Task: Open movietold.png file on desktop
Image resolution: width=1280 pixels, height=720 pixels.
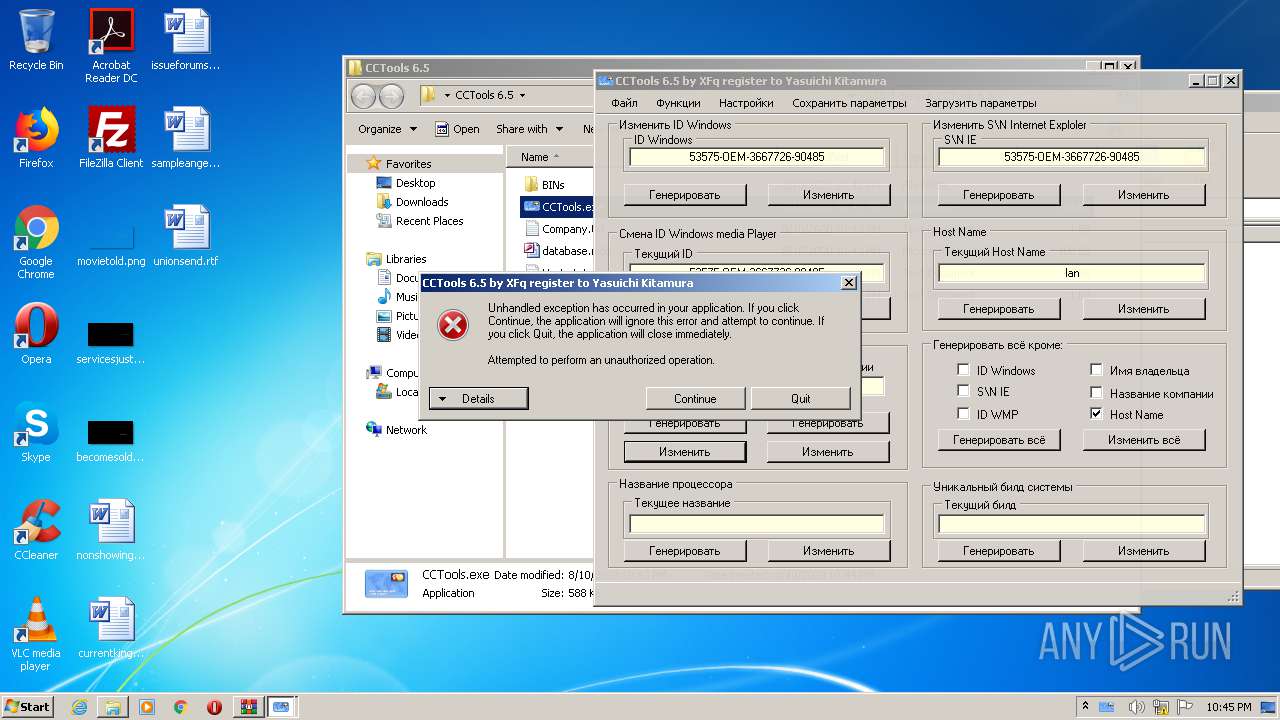Action: tap(111, 247)
